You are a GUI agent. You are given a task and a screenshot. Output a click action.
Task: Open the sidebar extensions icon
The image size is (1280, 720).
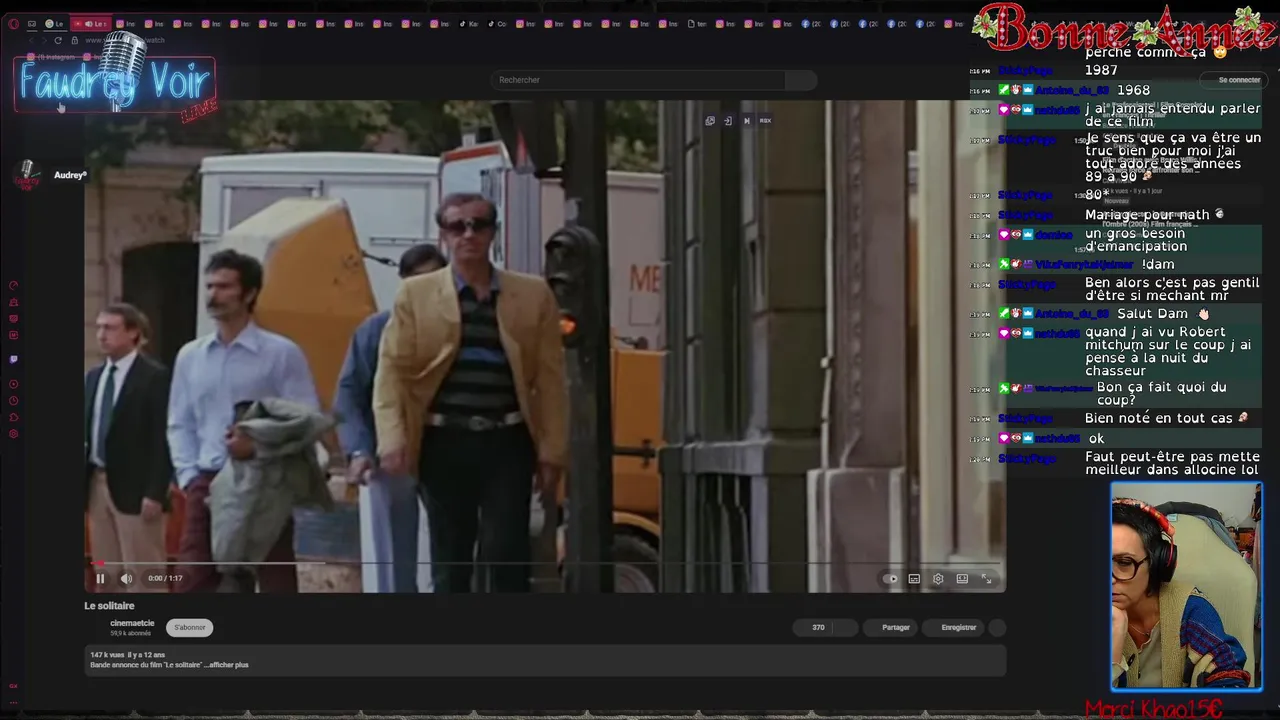coord(13,417)
